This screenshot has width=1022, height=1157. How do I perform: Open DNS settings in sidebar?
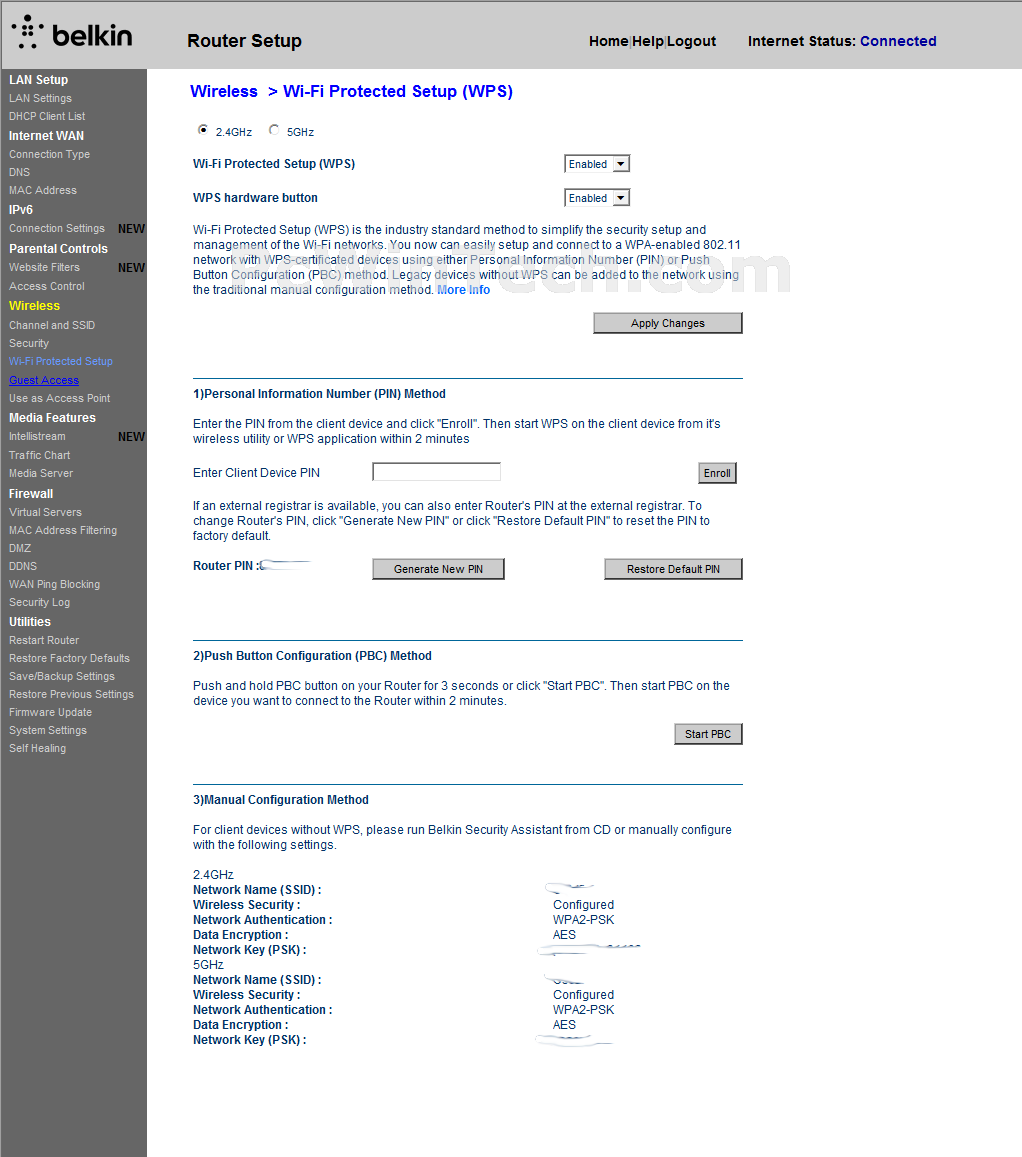(20, 172)
